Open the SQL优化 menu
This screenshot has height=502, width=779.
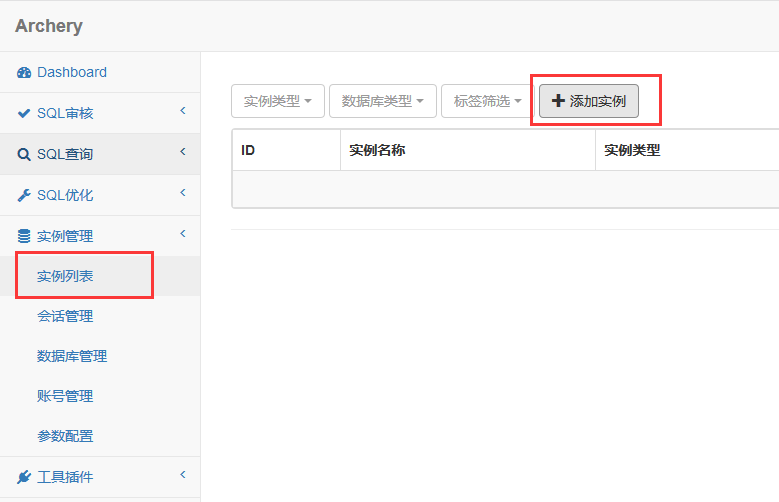100,195
